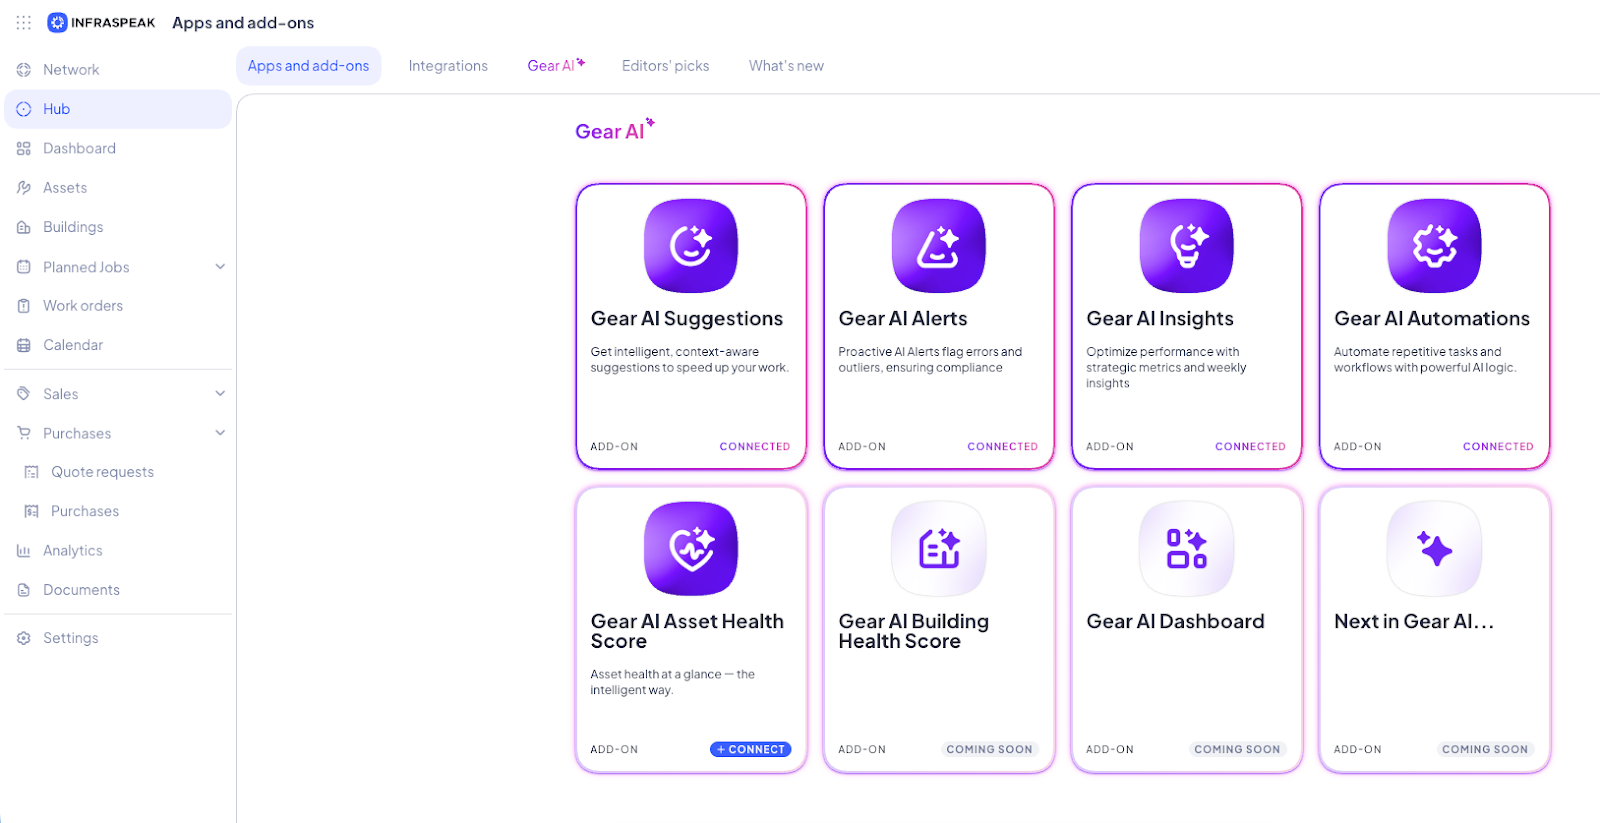Click the Purchases sub-item icon
The width and height of the screenshot is (1600, 823).
point(32,511)
